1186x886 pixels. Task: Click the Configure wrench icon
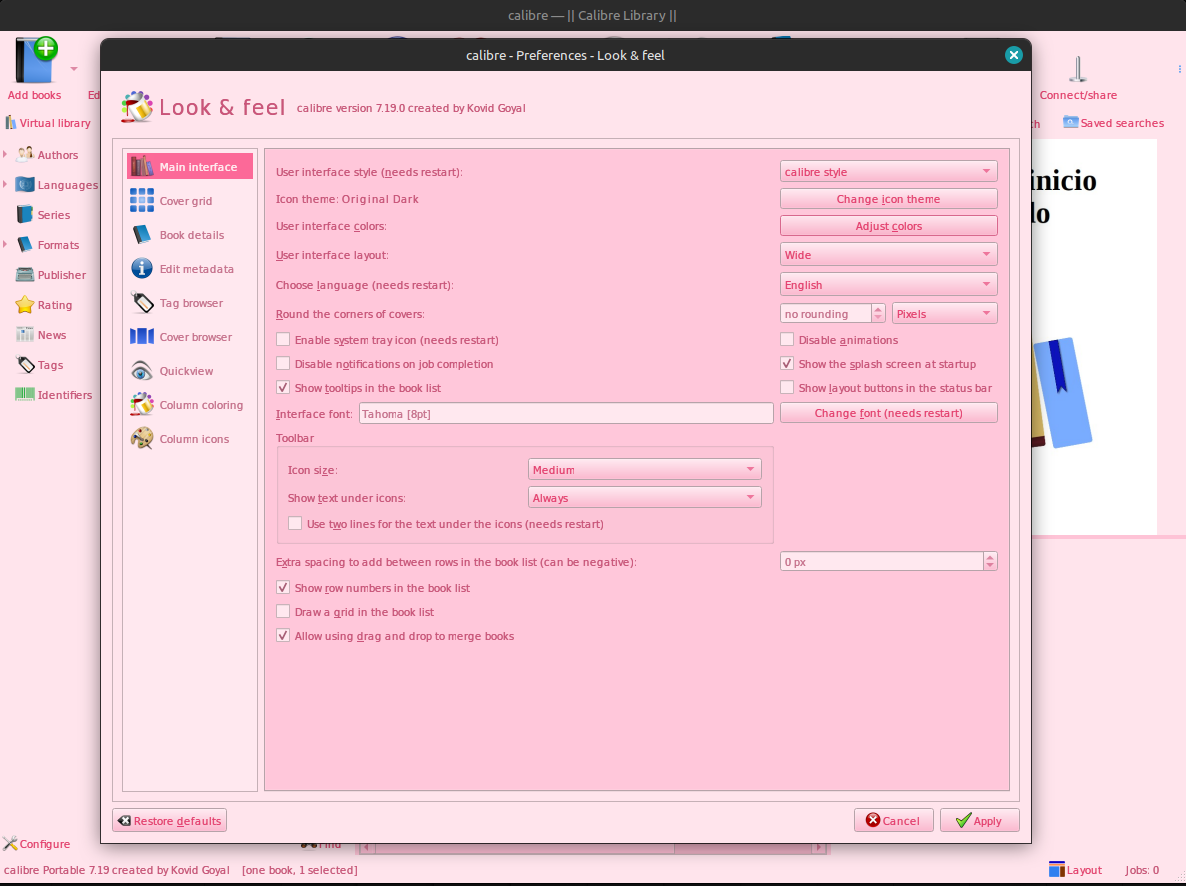[10, 844]
